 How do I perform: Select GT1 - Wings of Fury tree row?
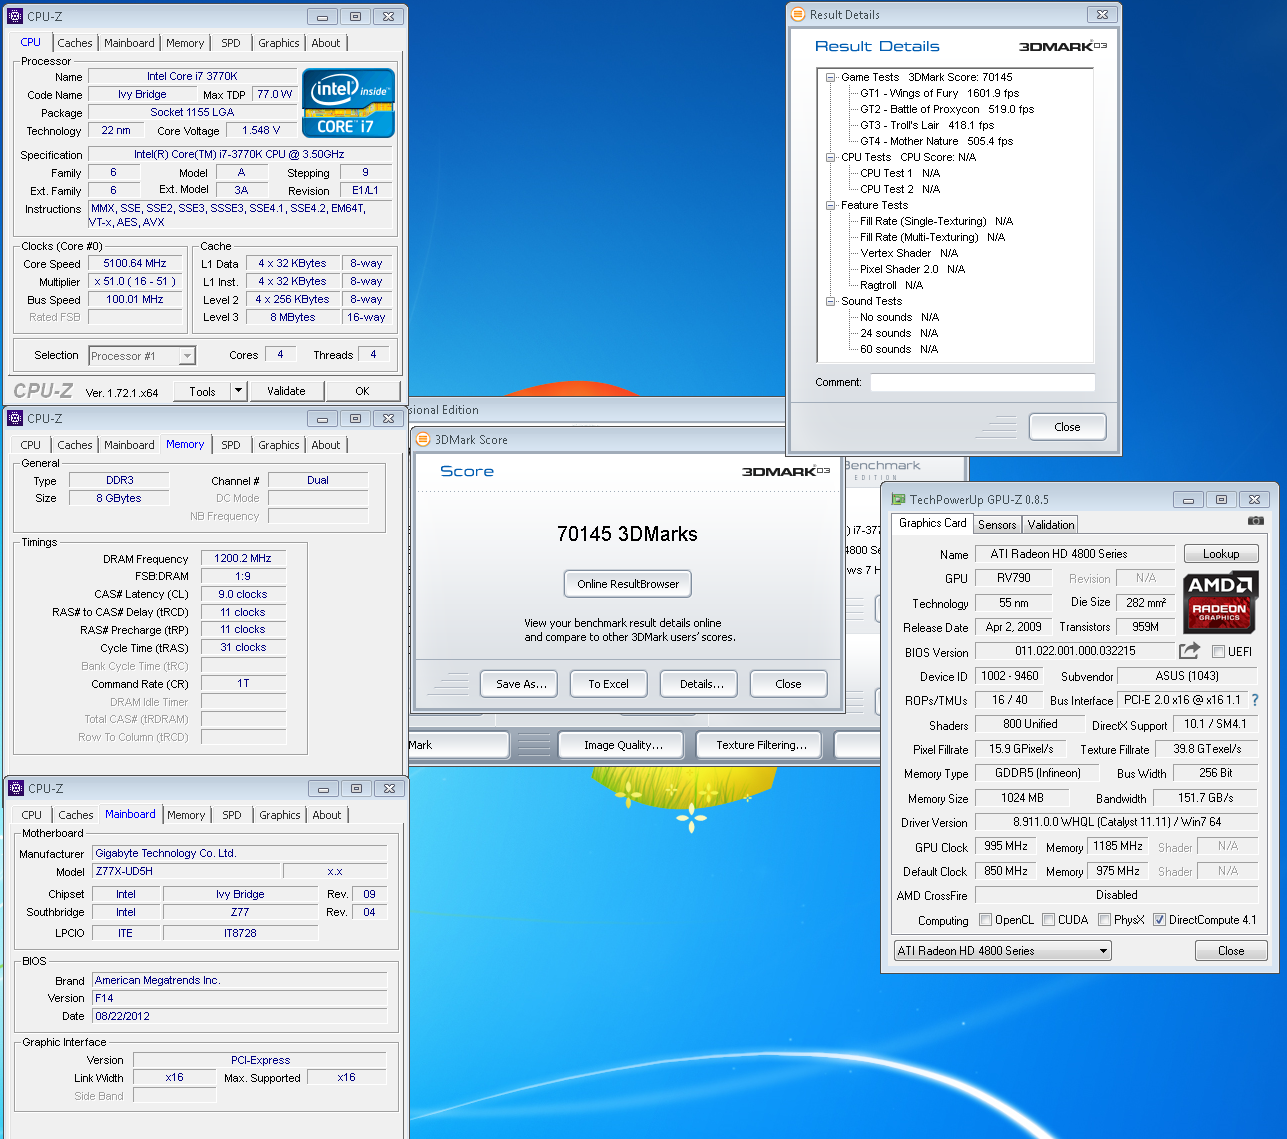(x=939, y=93)
